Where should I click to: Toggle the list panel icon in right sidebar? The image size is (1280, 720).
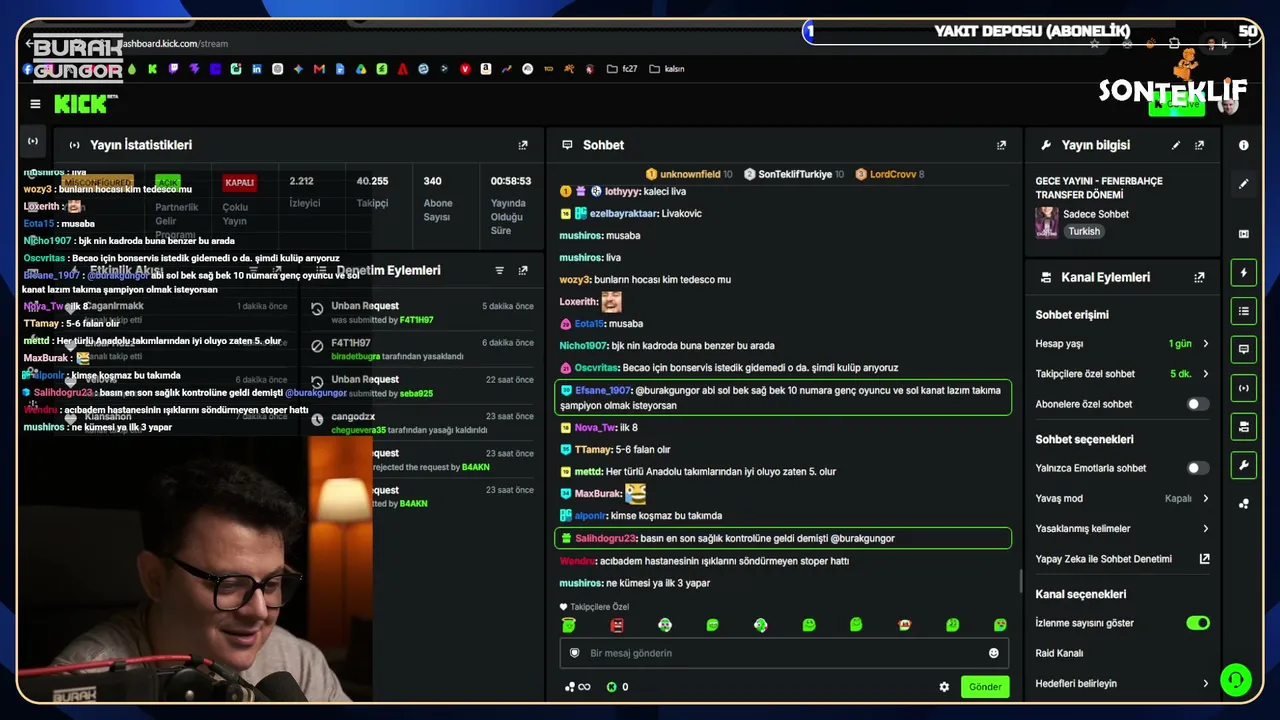point(1244,311)
